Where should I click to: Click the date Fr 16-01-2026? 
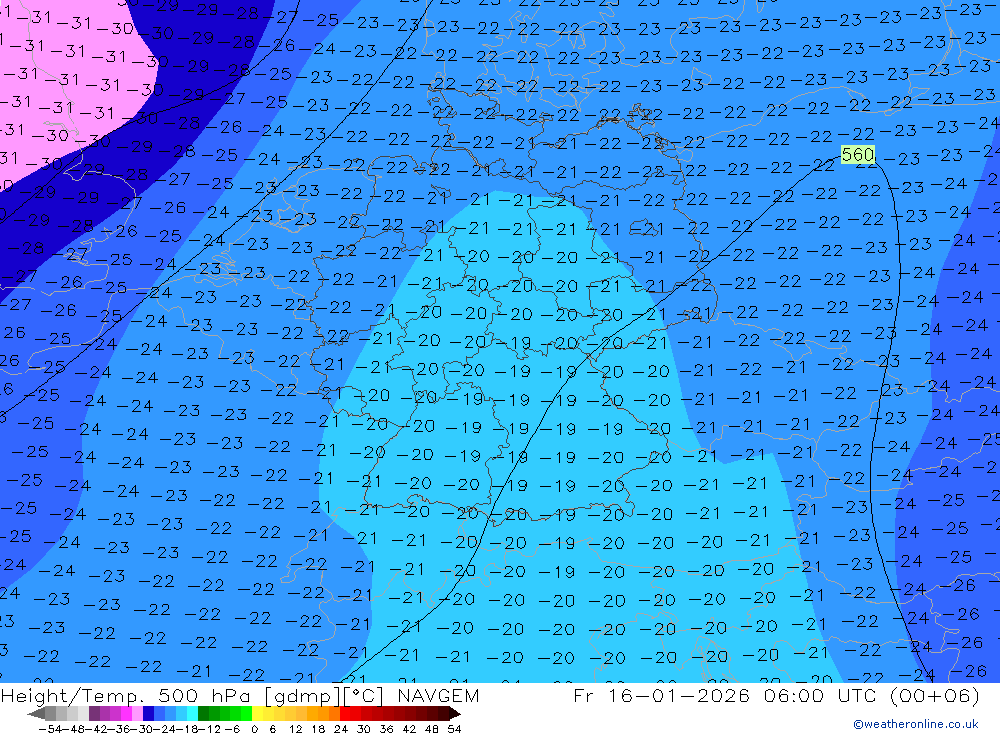[662, 696]
